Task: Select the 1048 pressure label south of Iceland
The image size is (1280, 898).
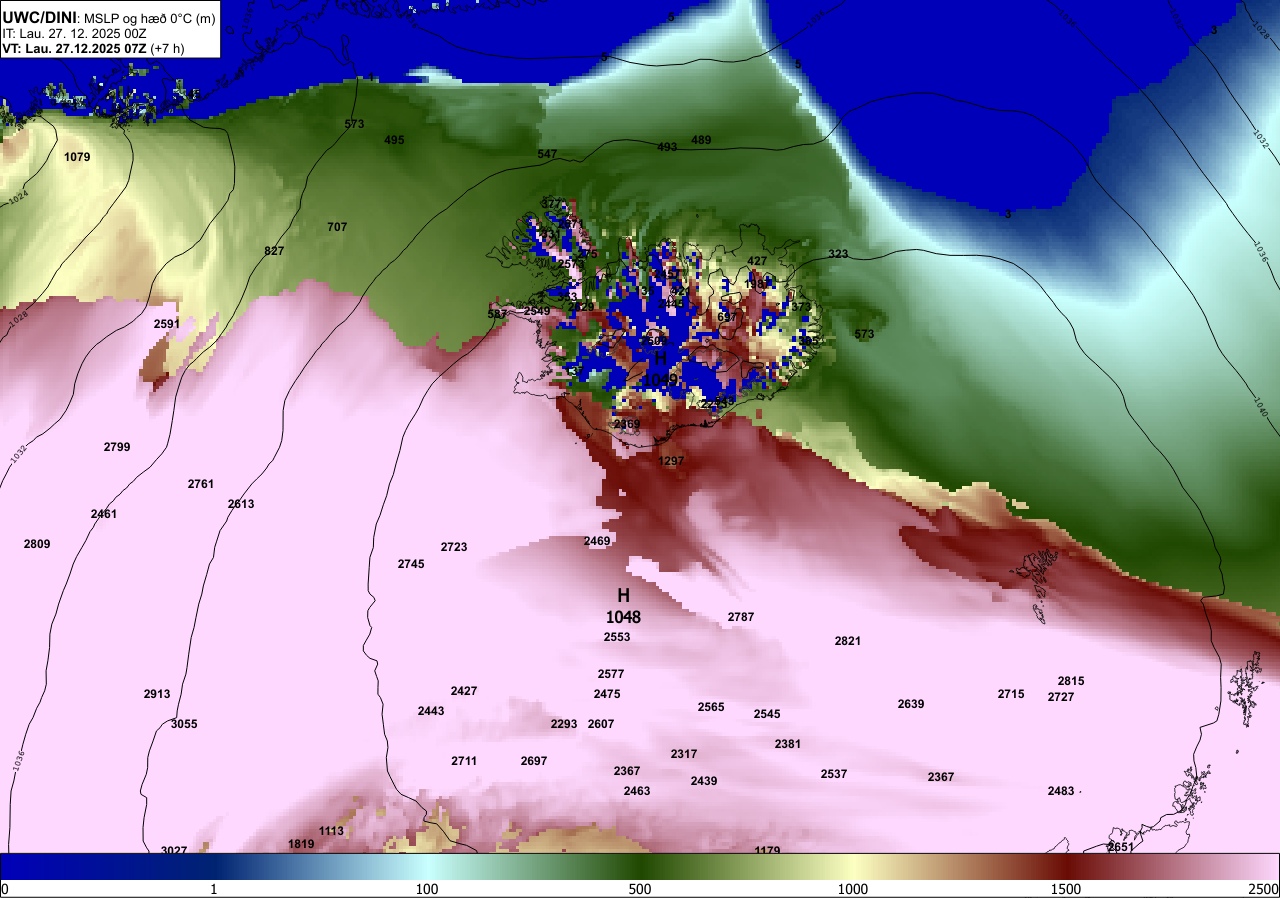Action: (623, 617)
